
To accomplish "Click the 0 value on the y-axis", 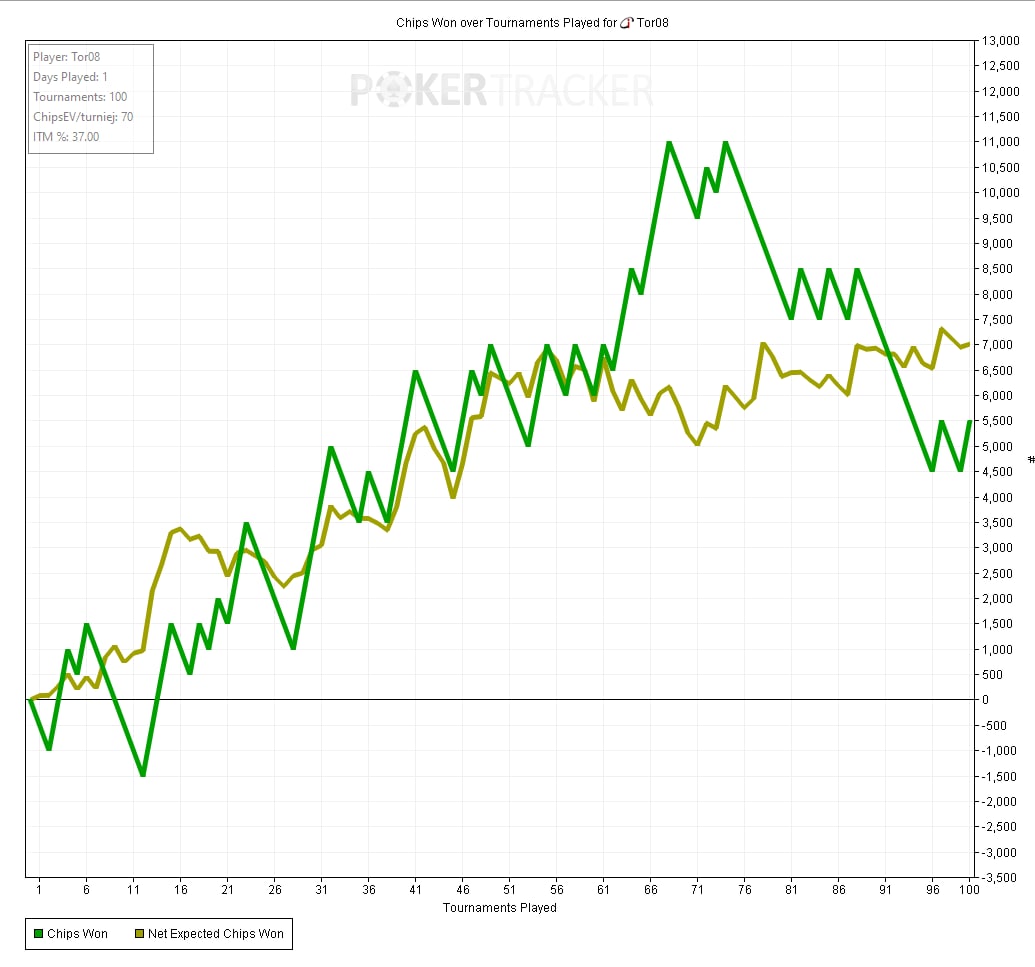I will (986, 700).
